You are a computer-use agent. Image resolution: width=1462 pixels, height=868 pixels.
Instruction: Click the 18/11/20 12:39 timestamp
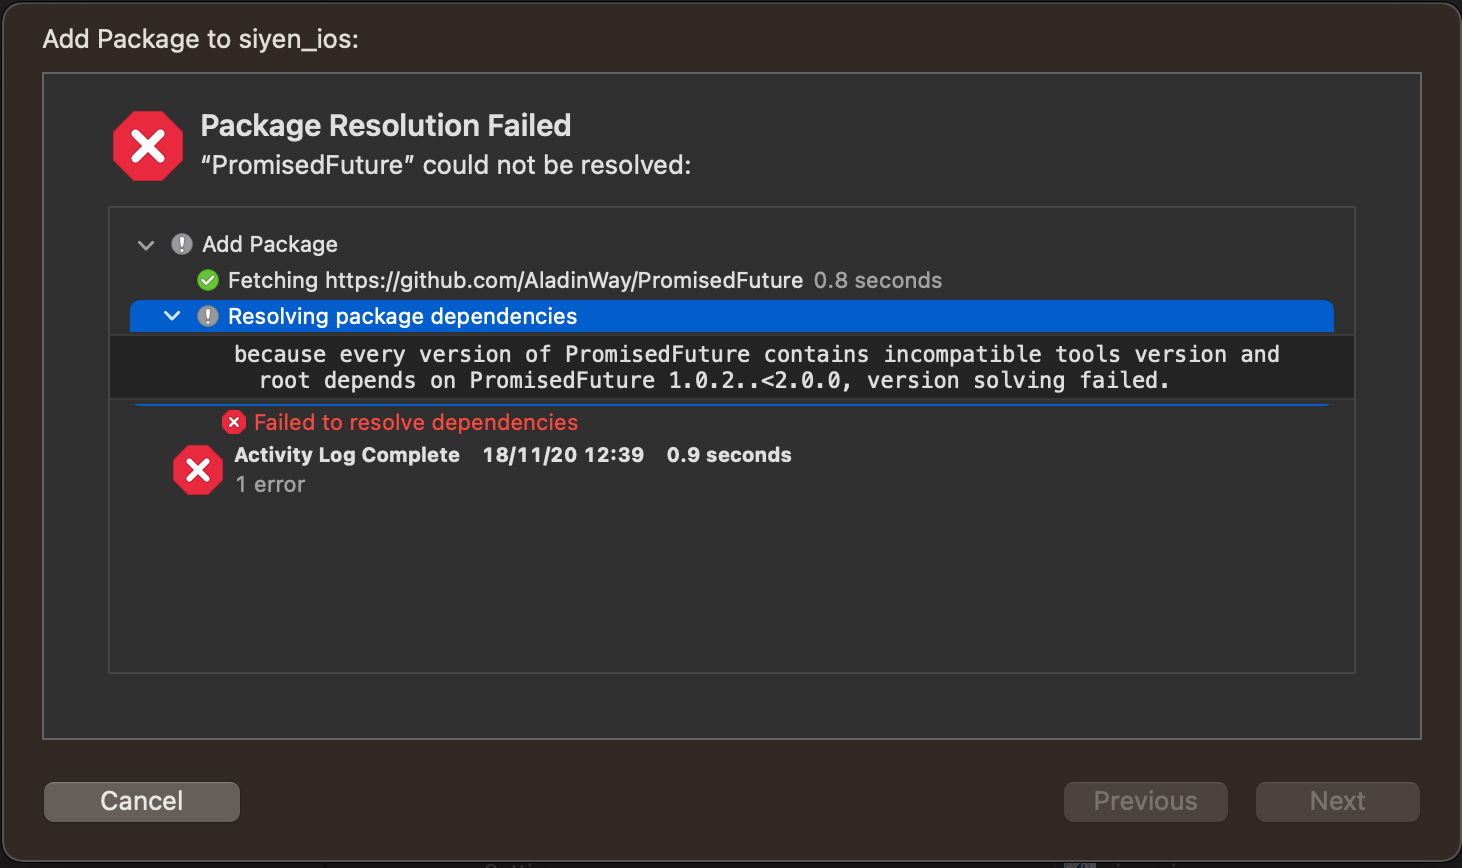click(563, 455)
